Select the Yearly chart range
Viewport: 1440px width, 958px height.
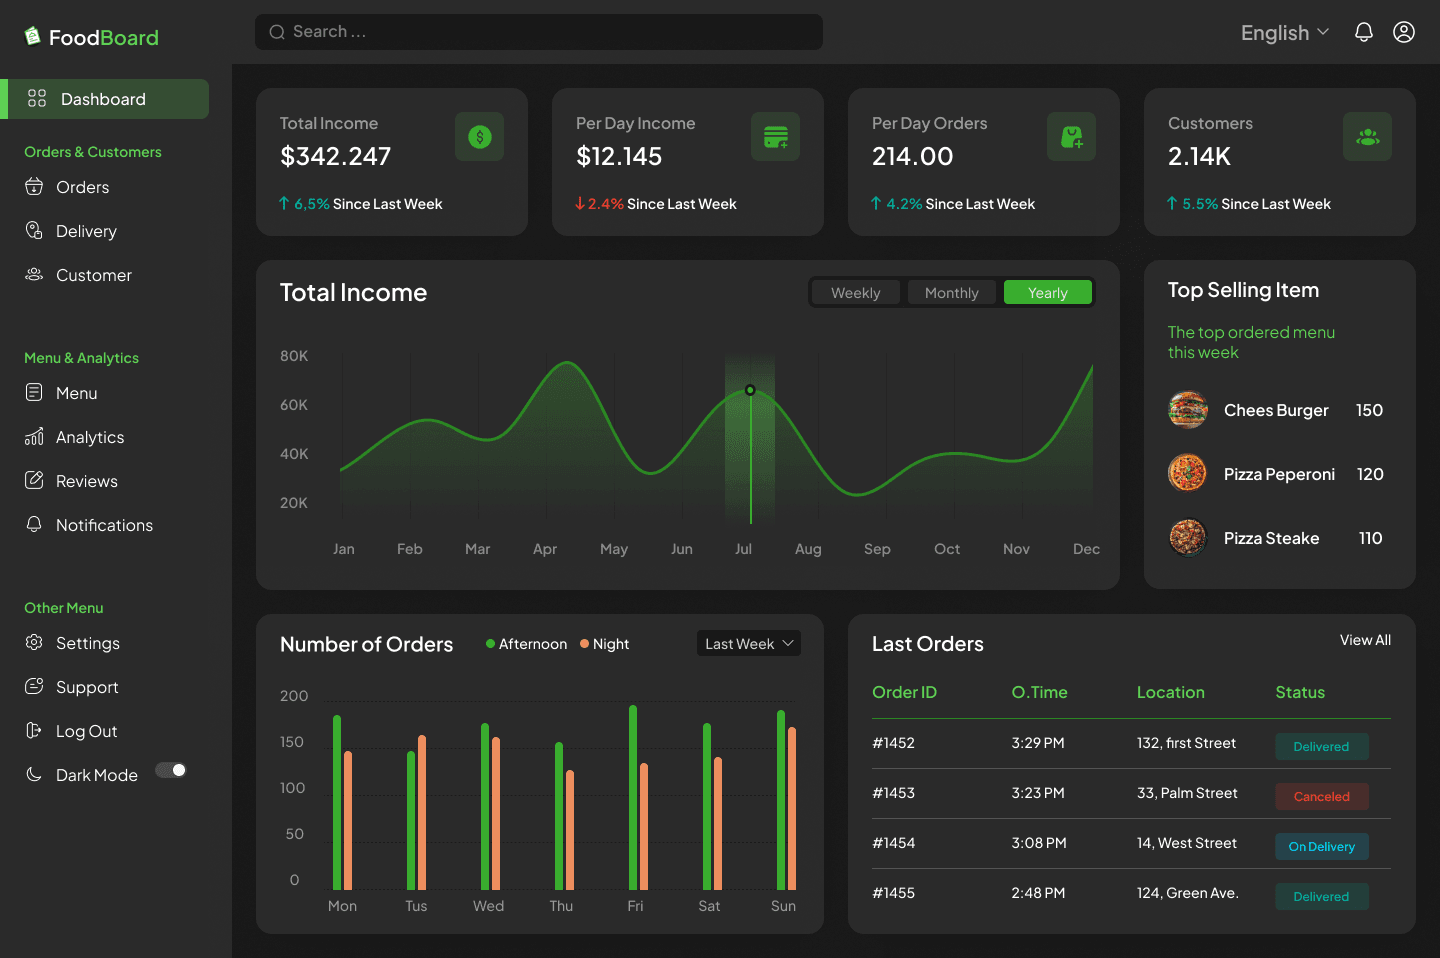[1047, 293]
